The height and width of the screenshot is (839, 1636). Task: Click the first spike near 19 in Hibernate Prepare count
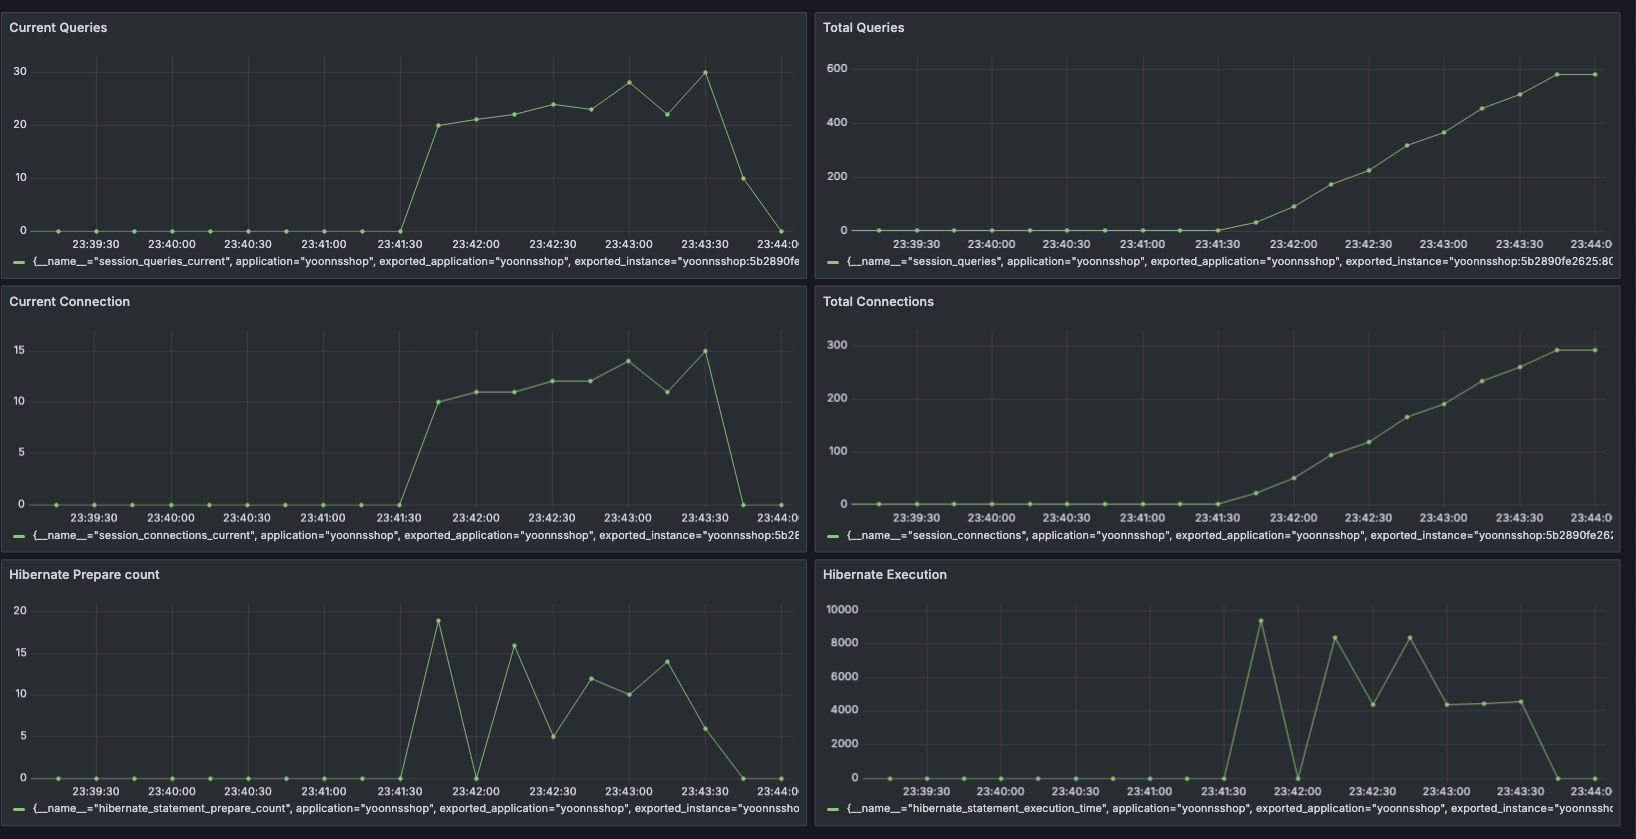tap(438, 621)
